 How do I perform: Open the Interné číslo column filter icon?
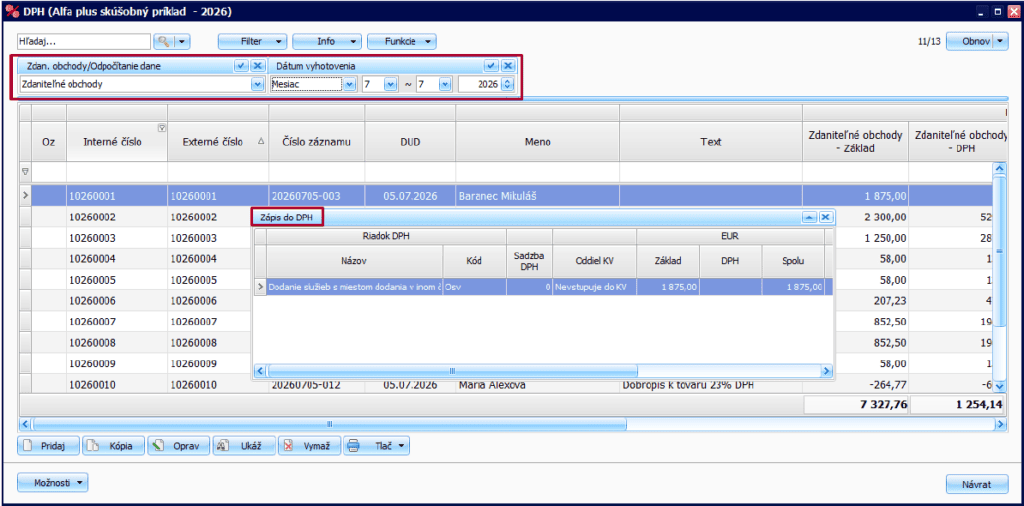(162, 127)
